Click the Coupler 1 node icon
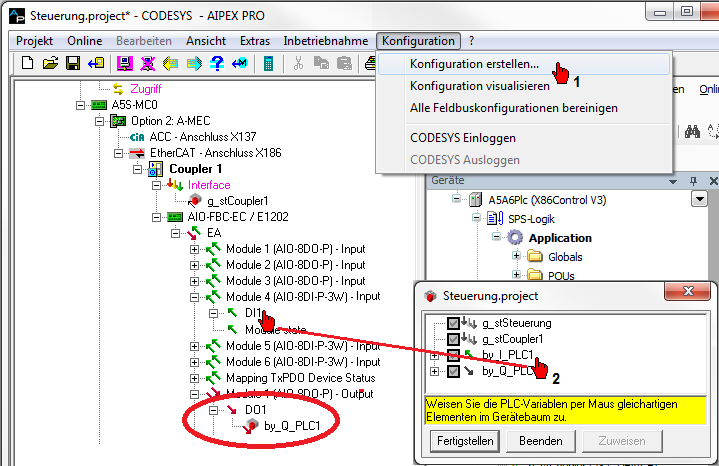The width and height of the screenshot is (719, 466). click(x=155, y=169)
